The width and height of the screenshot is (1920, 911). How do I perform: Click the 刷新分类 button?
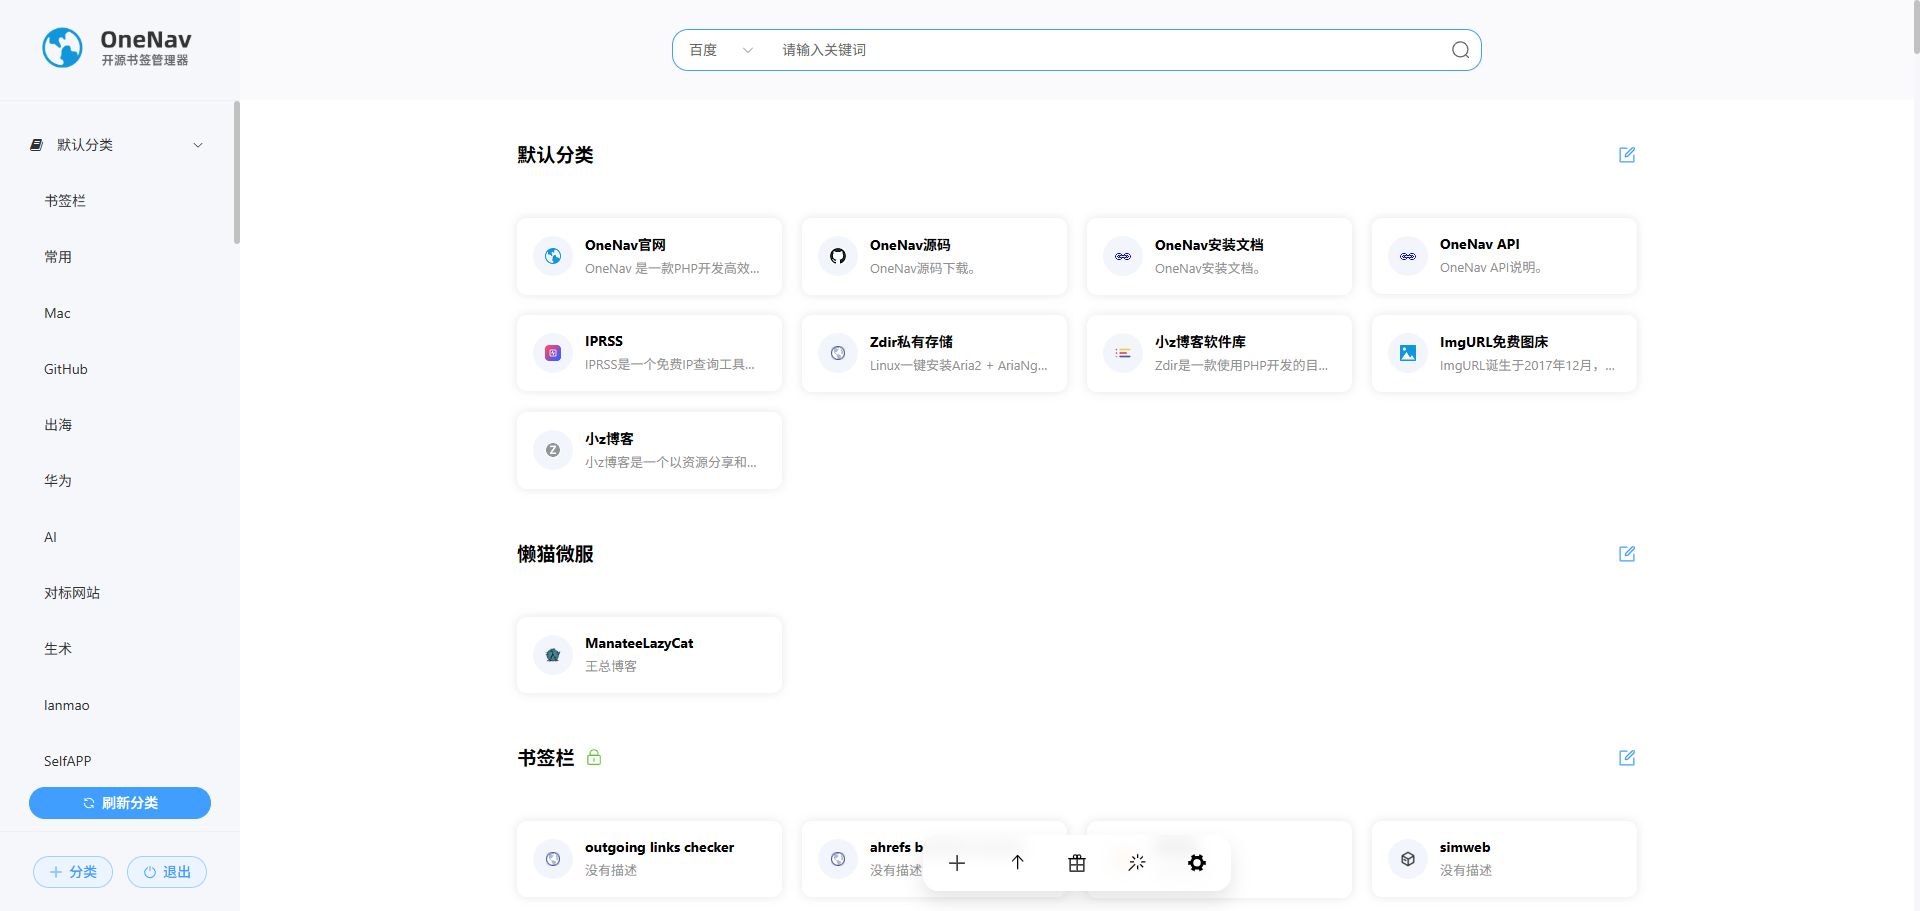coord(120,803)
